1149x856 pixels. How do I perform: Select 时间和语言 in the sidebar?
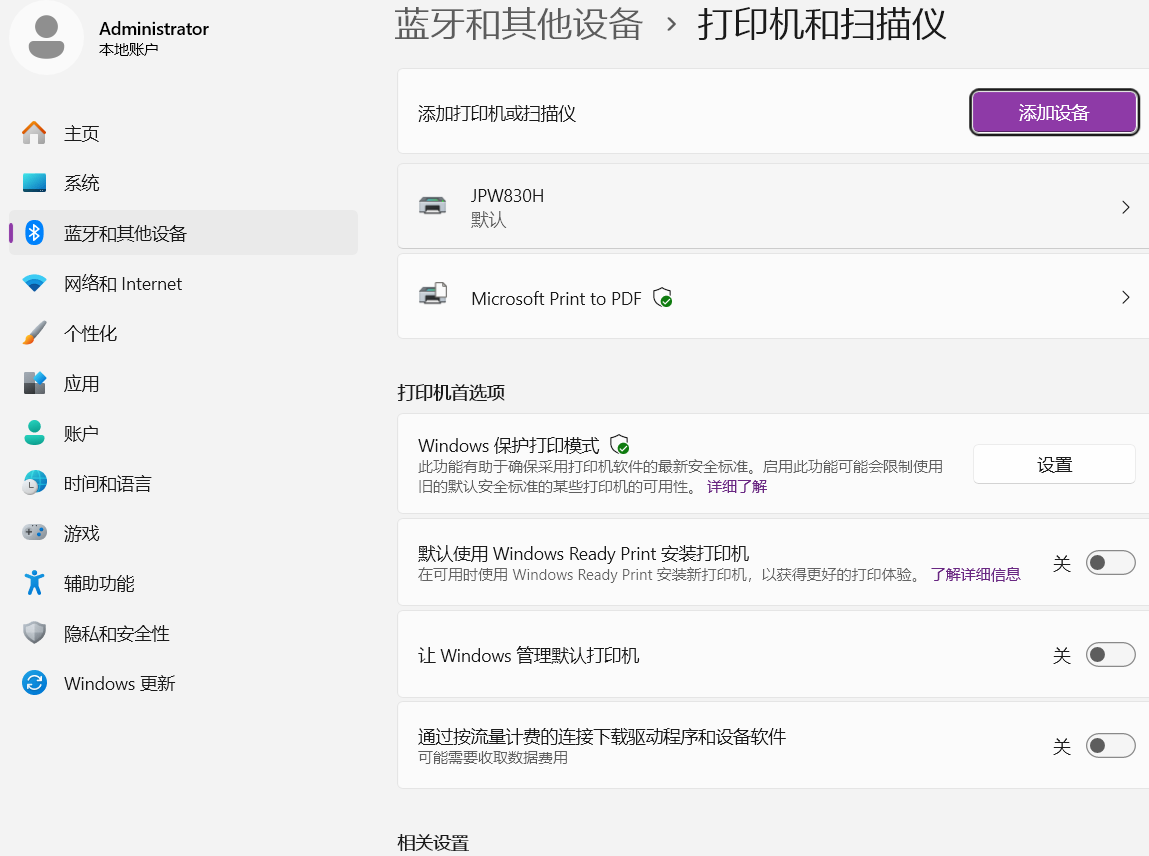(x=183, y=483)
